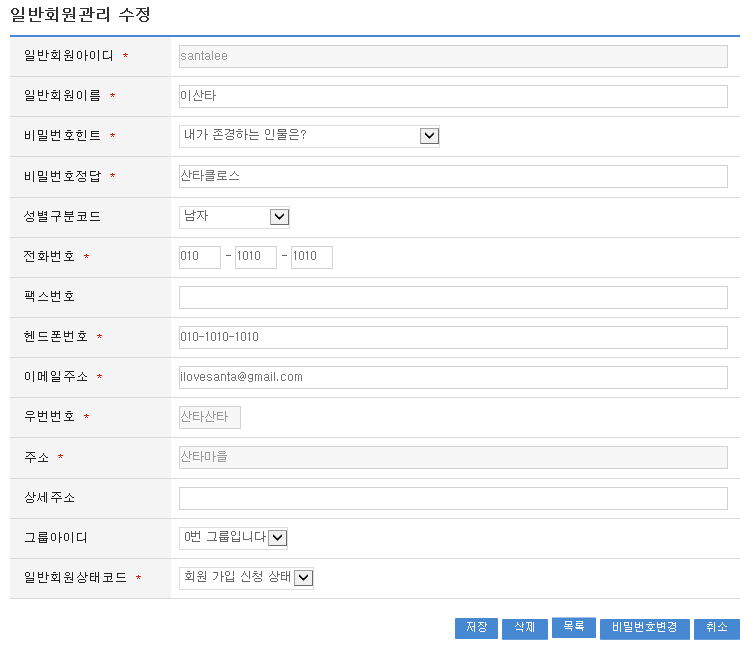Open the 비밀번호힌트 dropdown
The height and width of the screenshot is (652, 756).
coord(309,136)
